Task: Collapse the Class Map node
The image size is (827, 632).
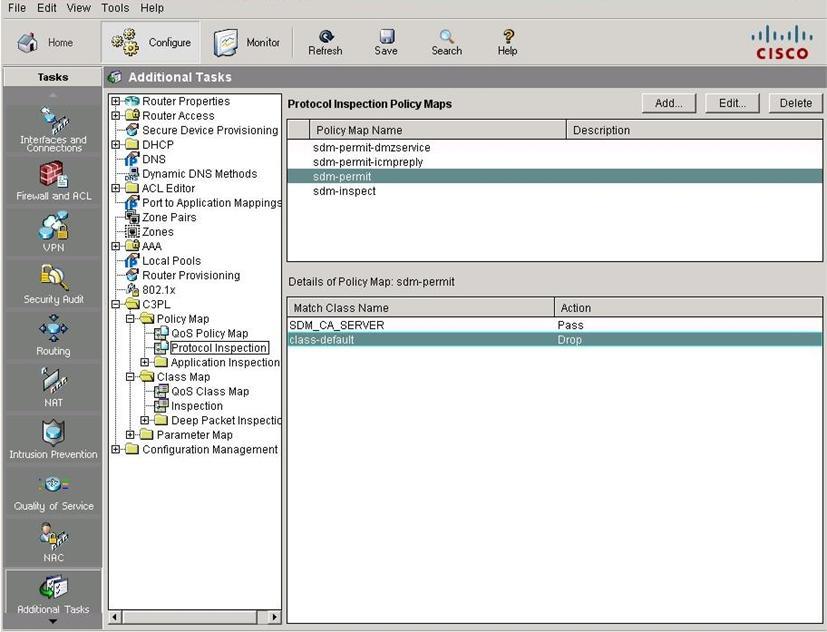Action: pos(130,377)
